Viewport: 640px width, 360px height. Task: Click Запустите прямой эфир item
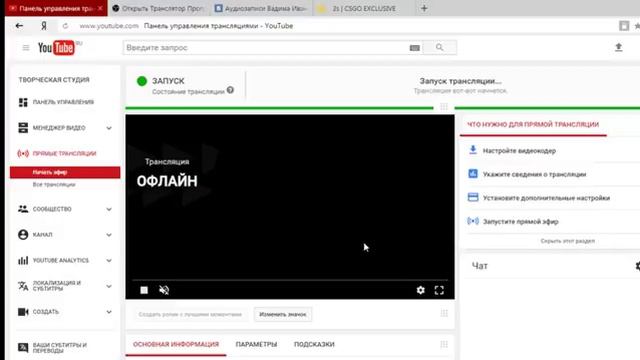[x=520, y=222]
